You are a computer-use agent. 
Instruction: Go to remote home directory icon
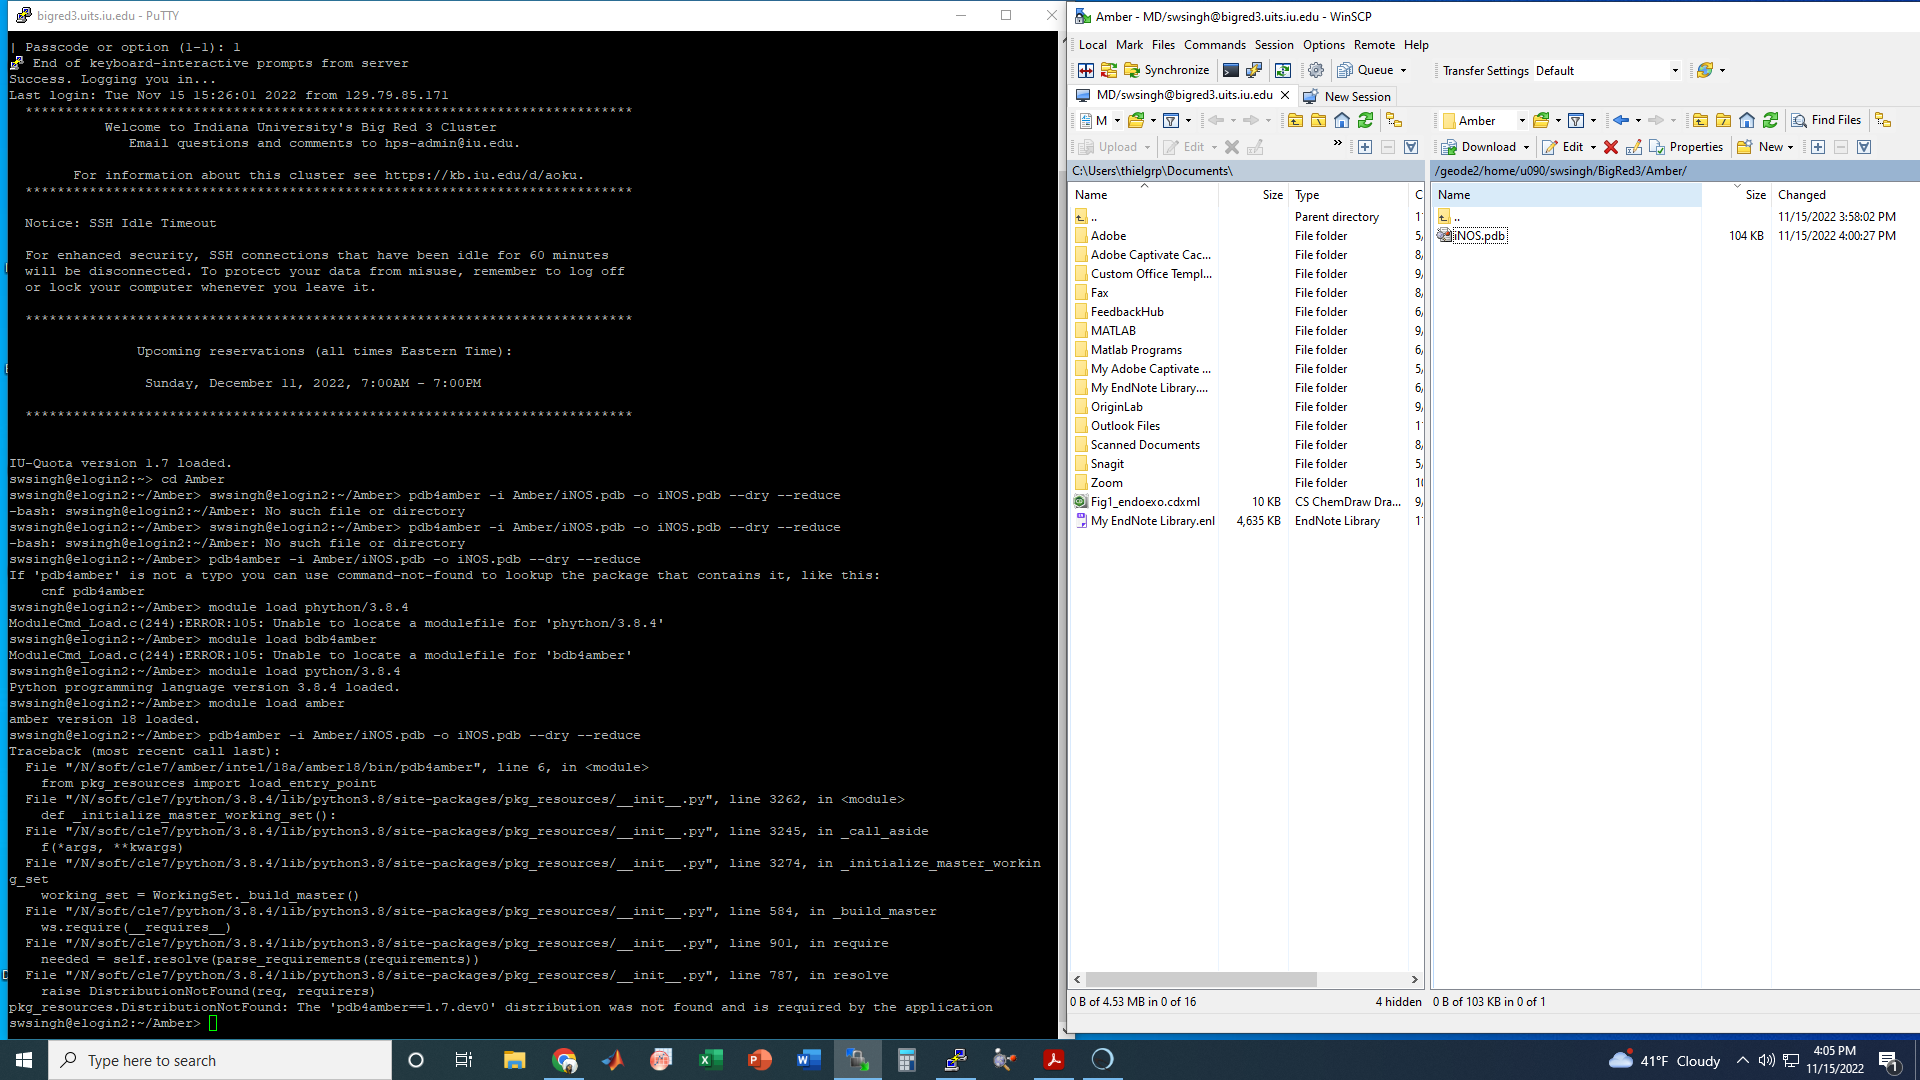(1747, 120)
